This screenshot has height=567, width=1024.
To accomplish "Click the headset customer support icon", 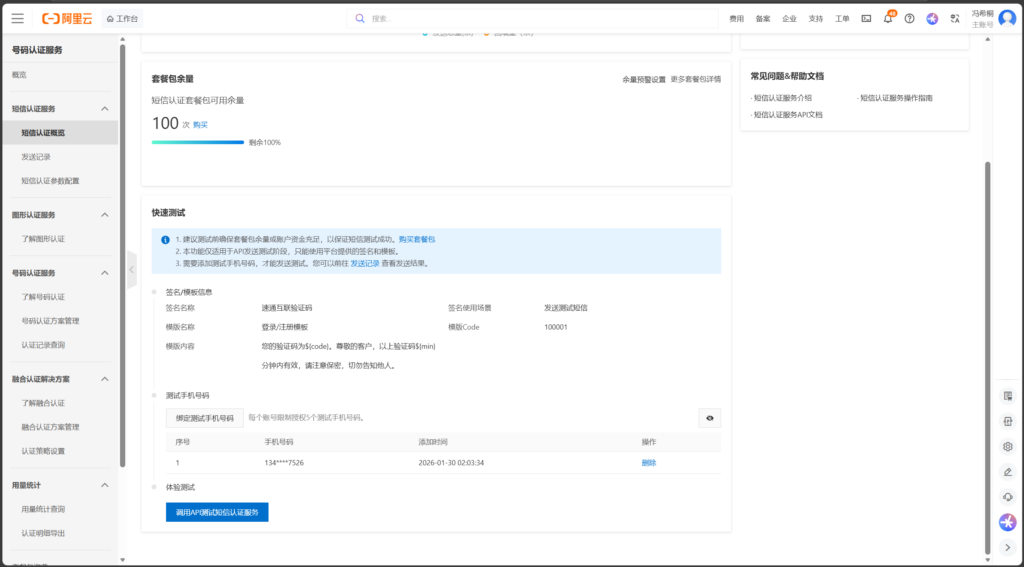I will coord(1008,497).
